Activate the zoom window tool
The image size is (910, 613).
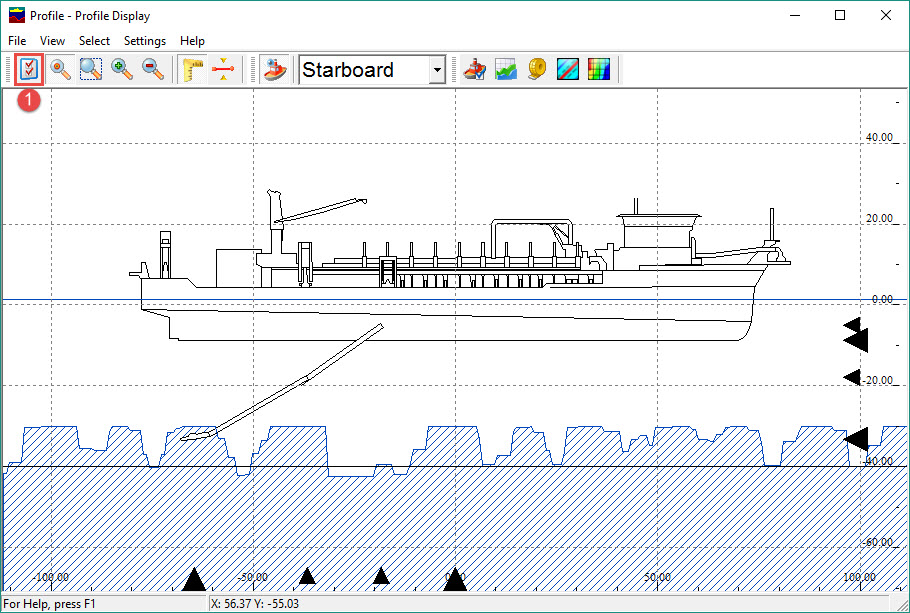click(x=91, y=70)
